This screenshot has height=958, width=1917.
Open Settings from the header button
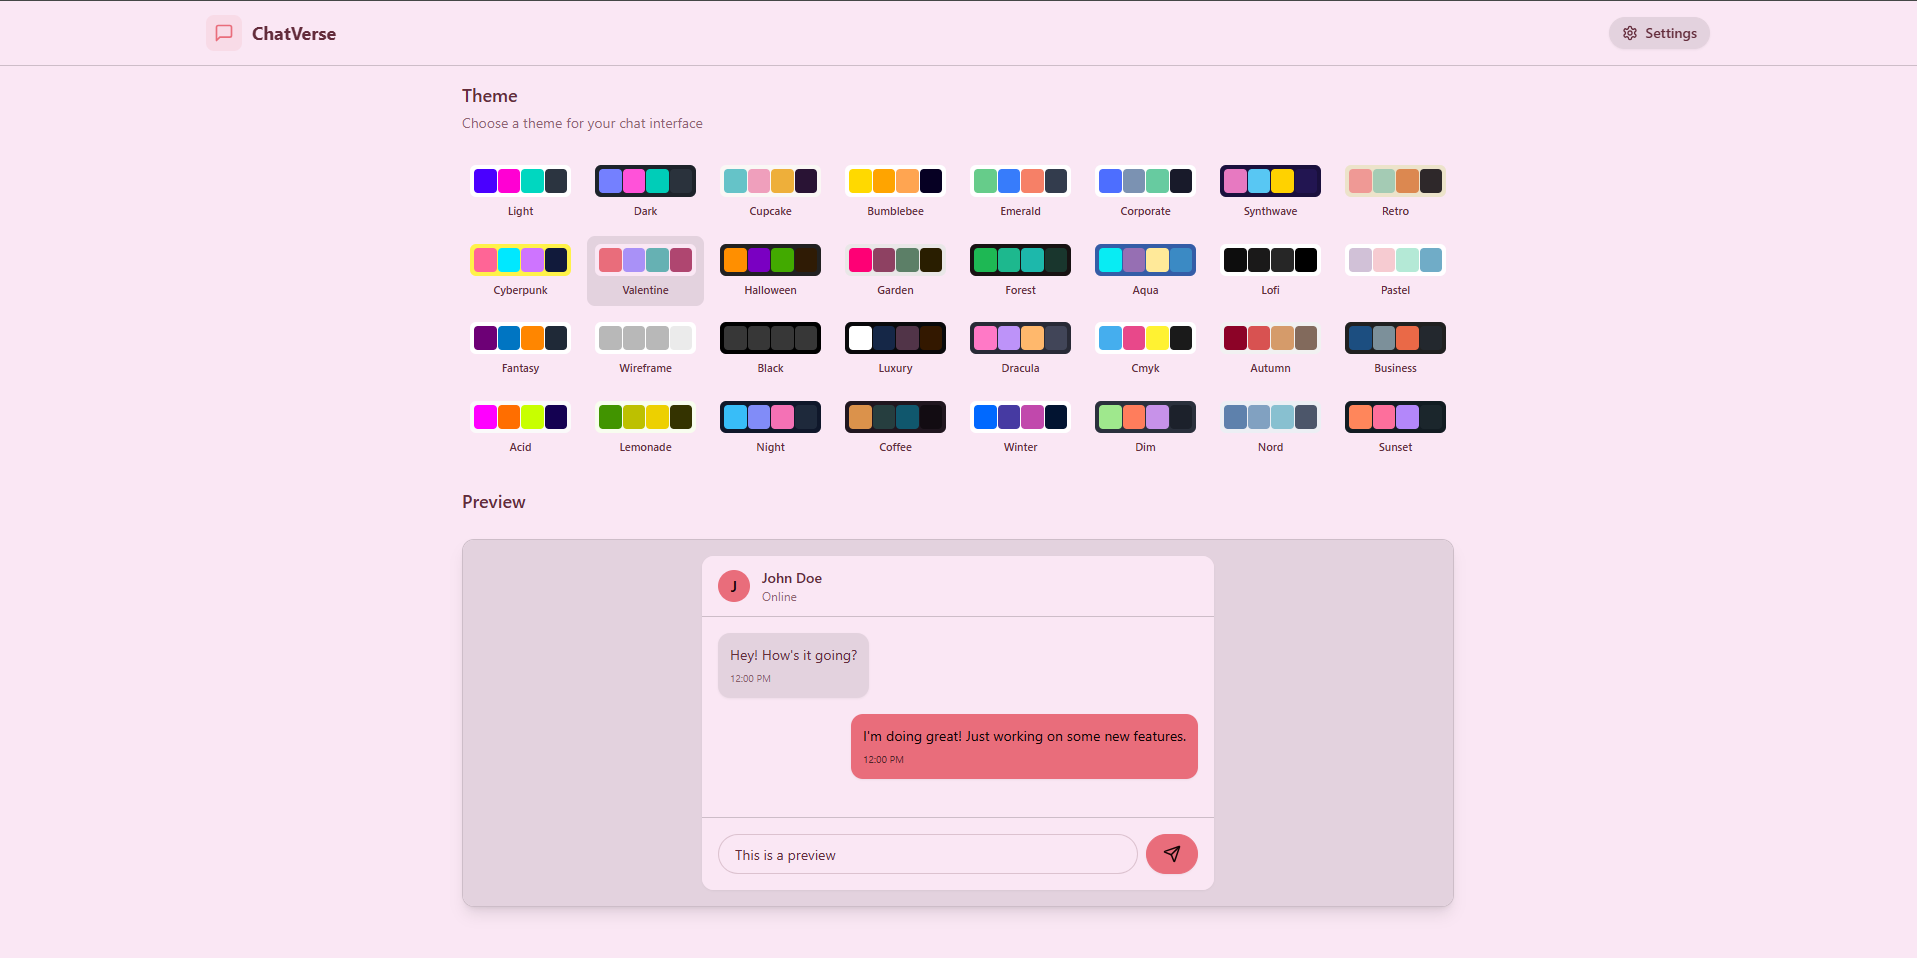tap(1659, 33)
